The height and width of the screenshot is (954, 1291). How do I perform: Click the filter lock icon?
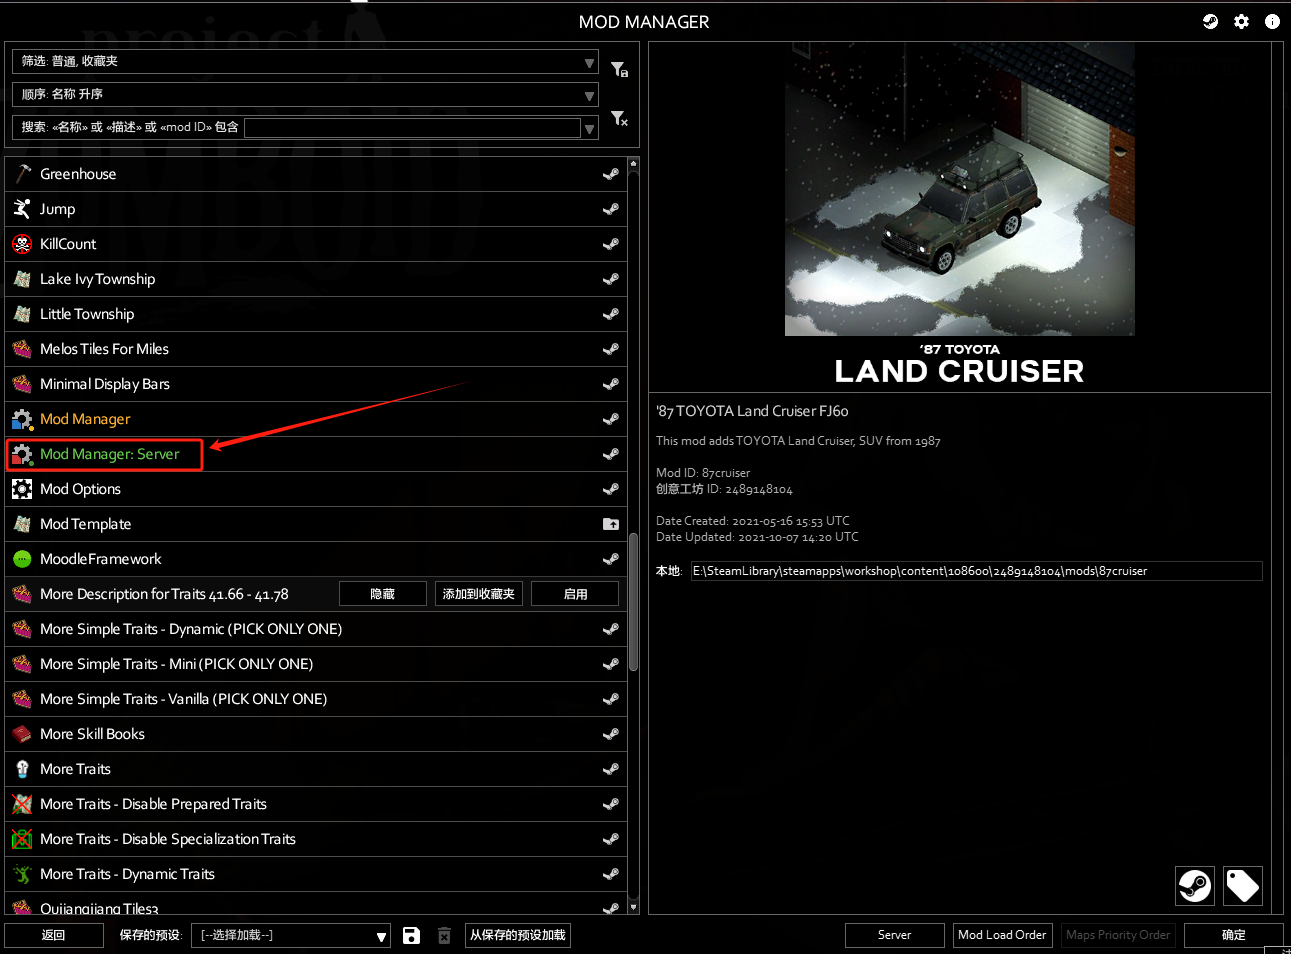[x=619, y=69]
